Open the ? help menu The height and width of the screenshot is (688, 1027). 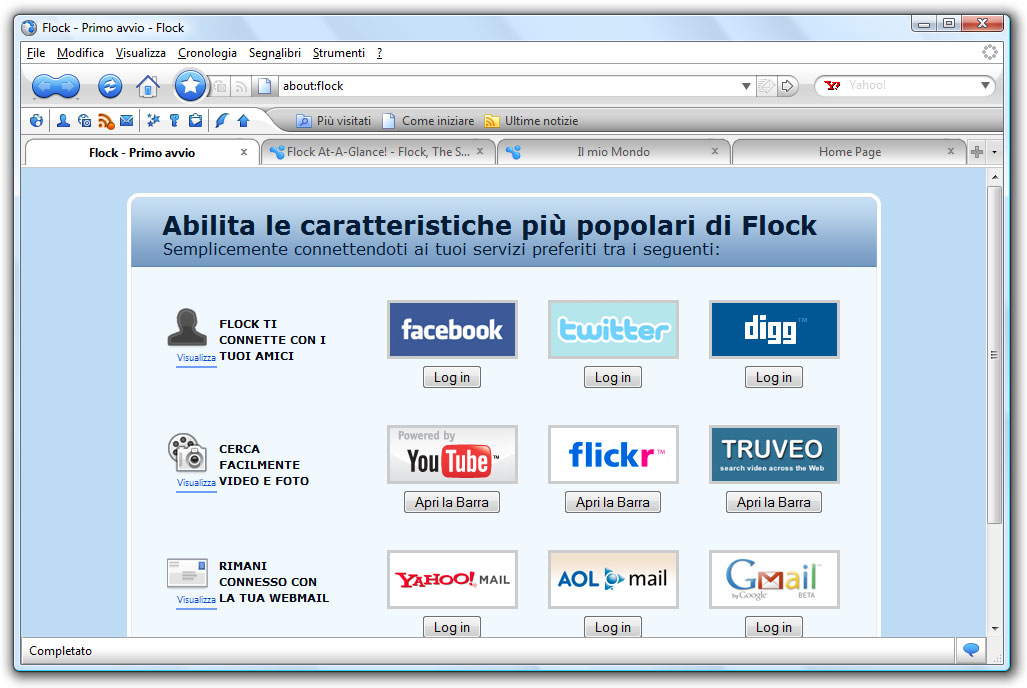(379, 53)
